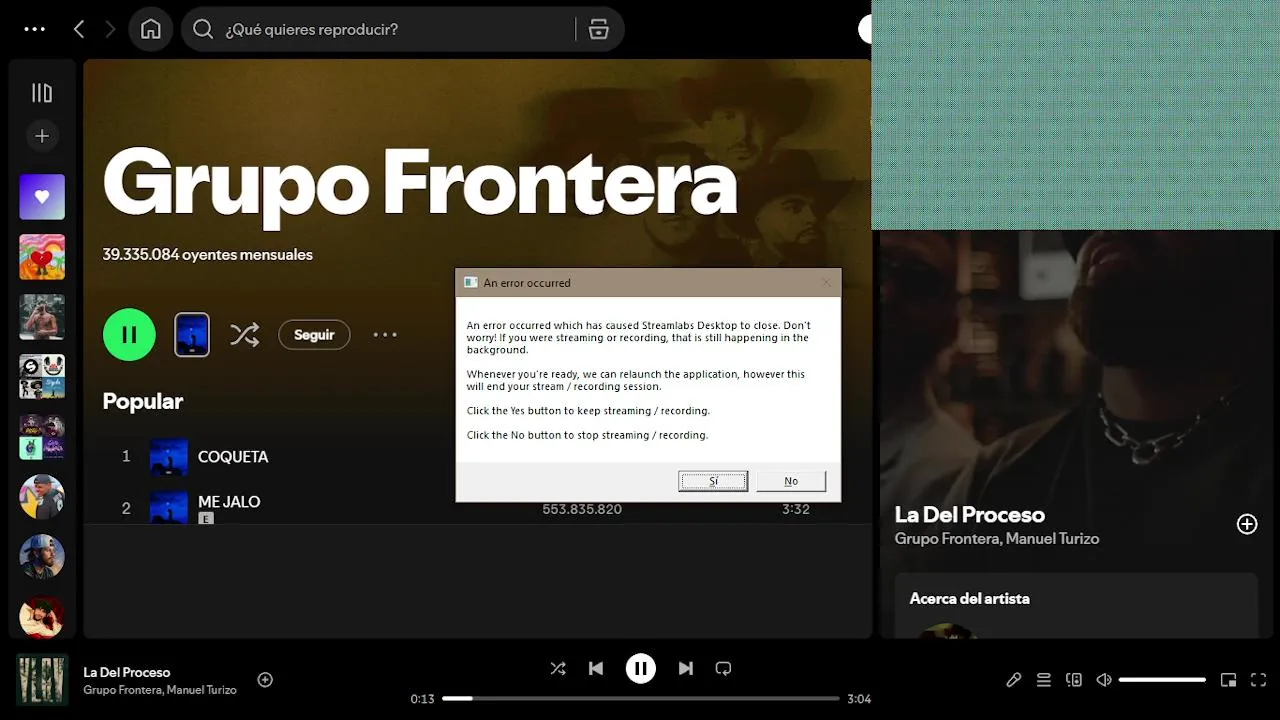Open the blue artist pick thumbnail
This screenshot has width=1280, height=720.
[192, 335]
